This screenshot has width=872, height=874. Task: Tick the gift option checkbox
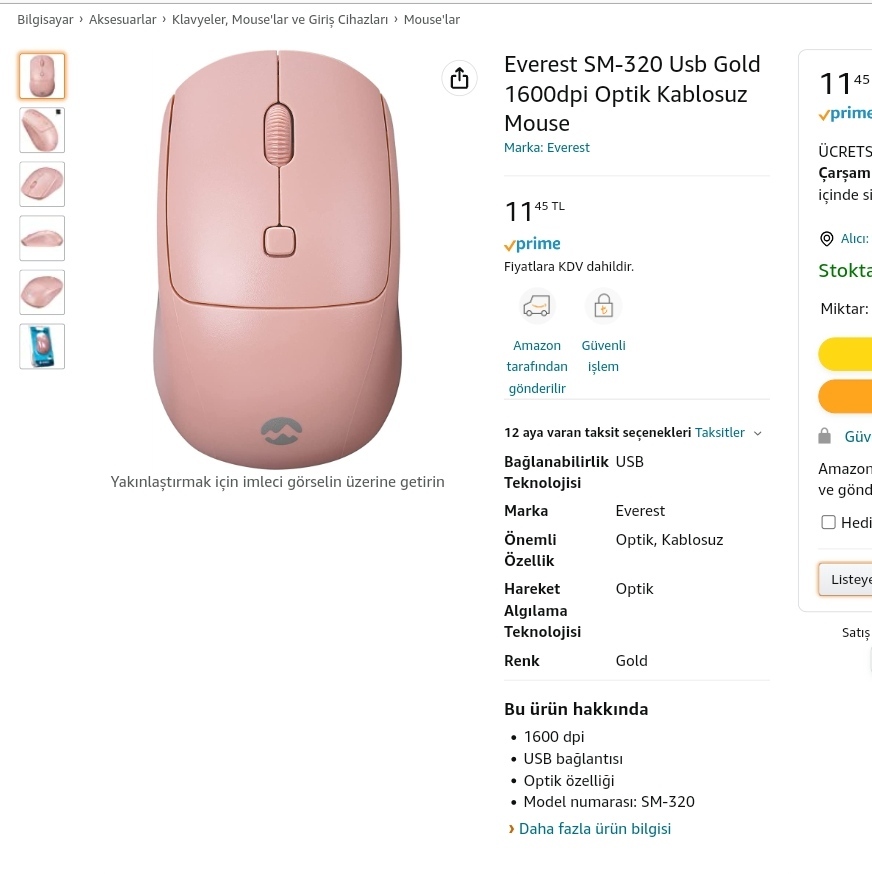tap(829, 522)
